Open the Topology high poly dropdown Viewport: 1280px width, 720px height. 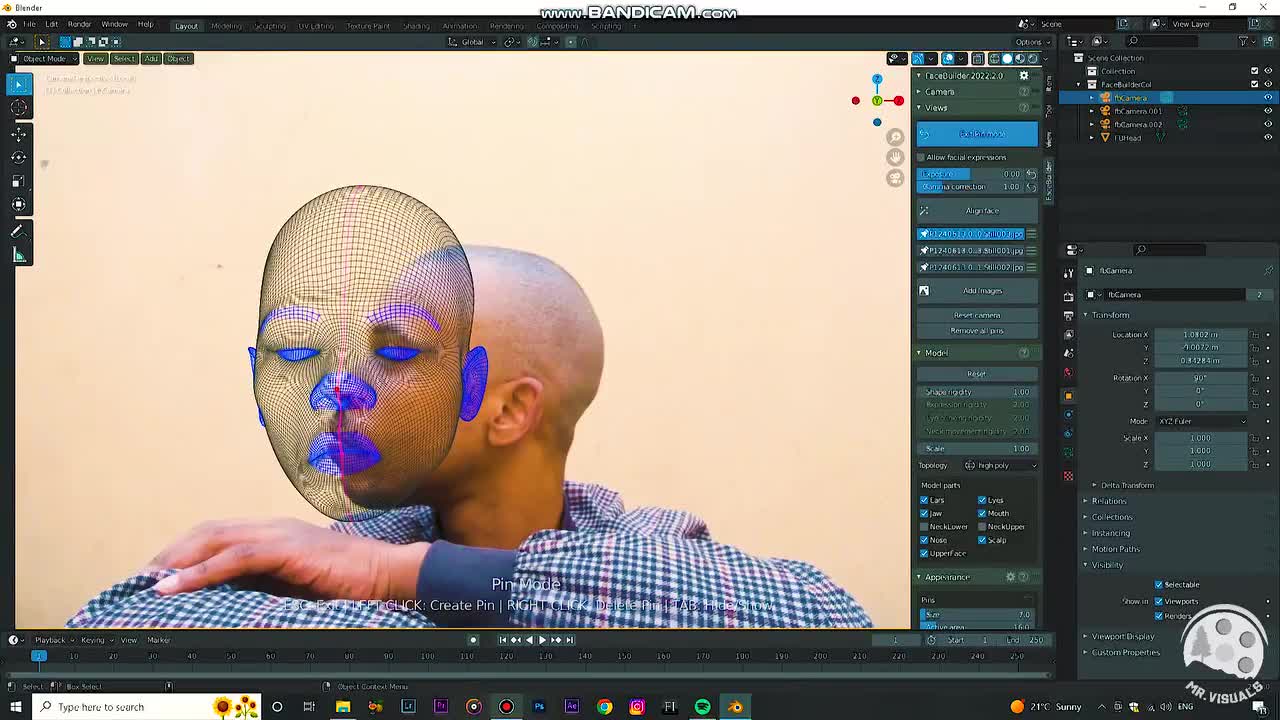tap(1000, 465)
